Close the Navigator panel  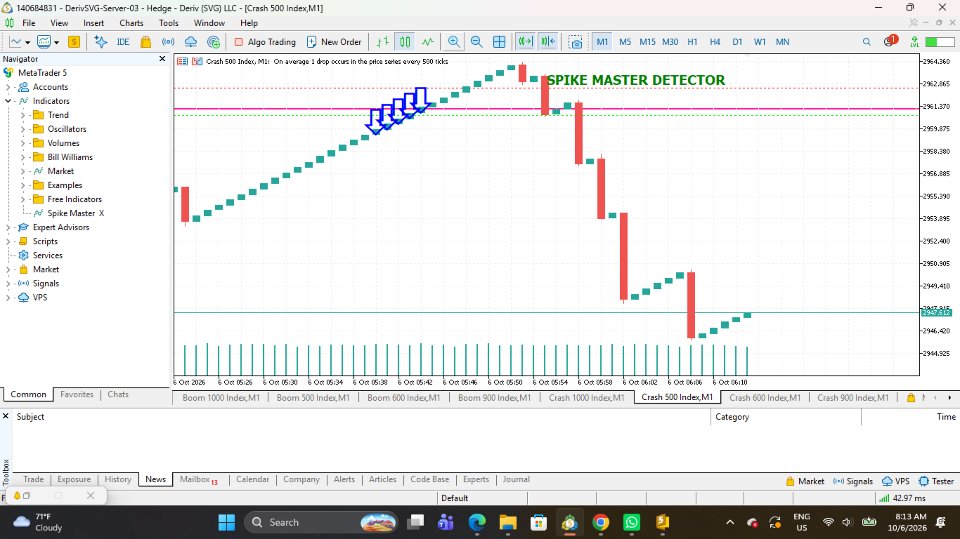[x=162, y=59]
